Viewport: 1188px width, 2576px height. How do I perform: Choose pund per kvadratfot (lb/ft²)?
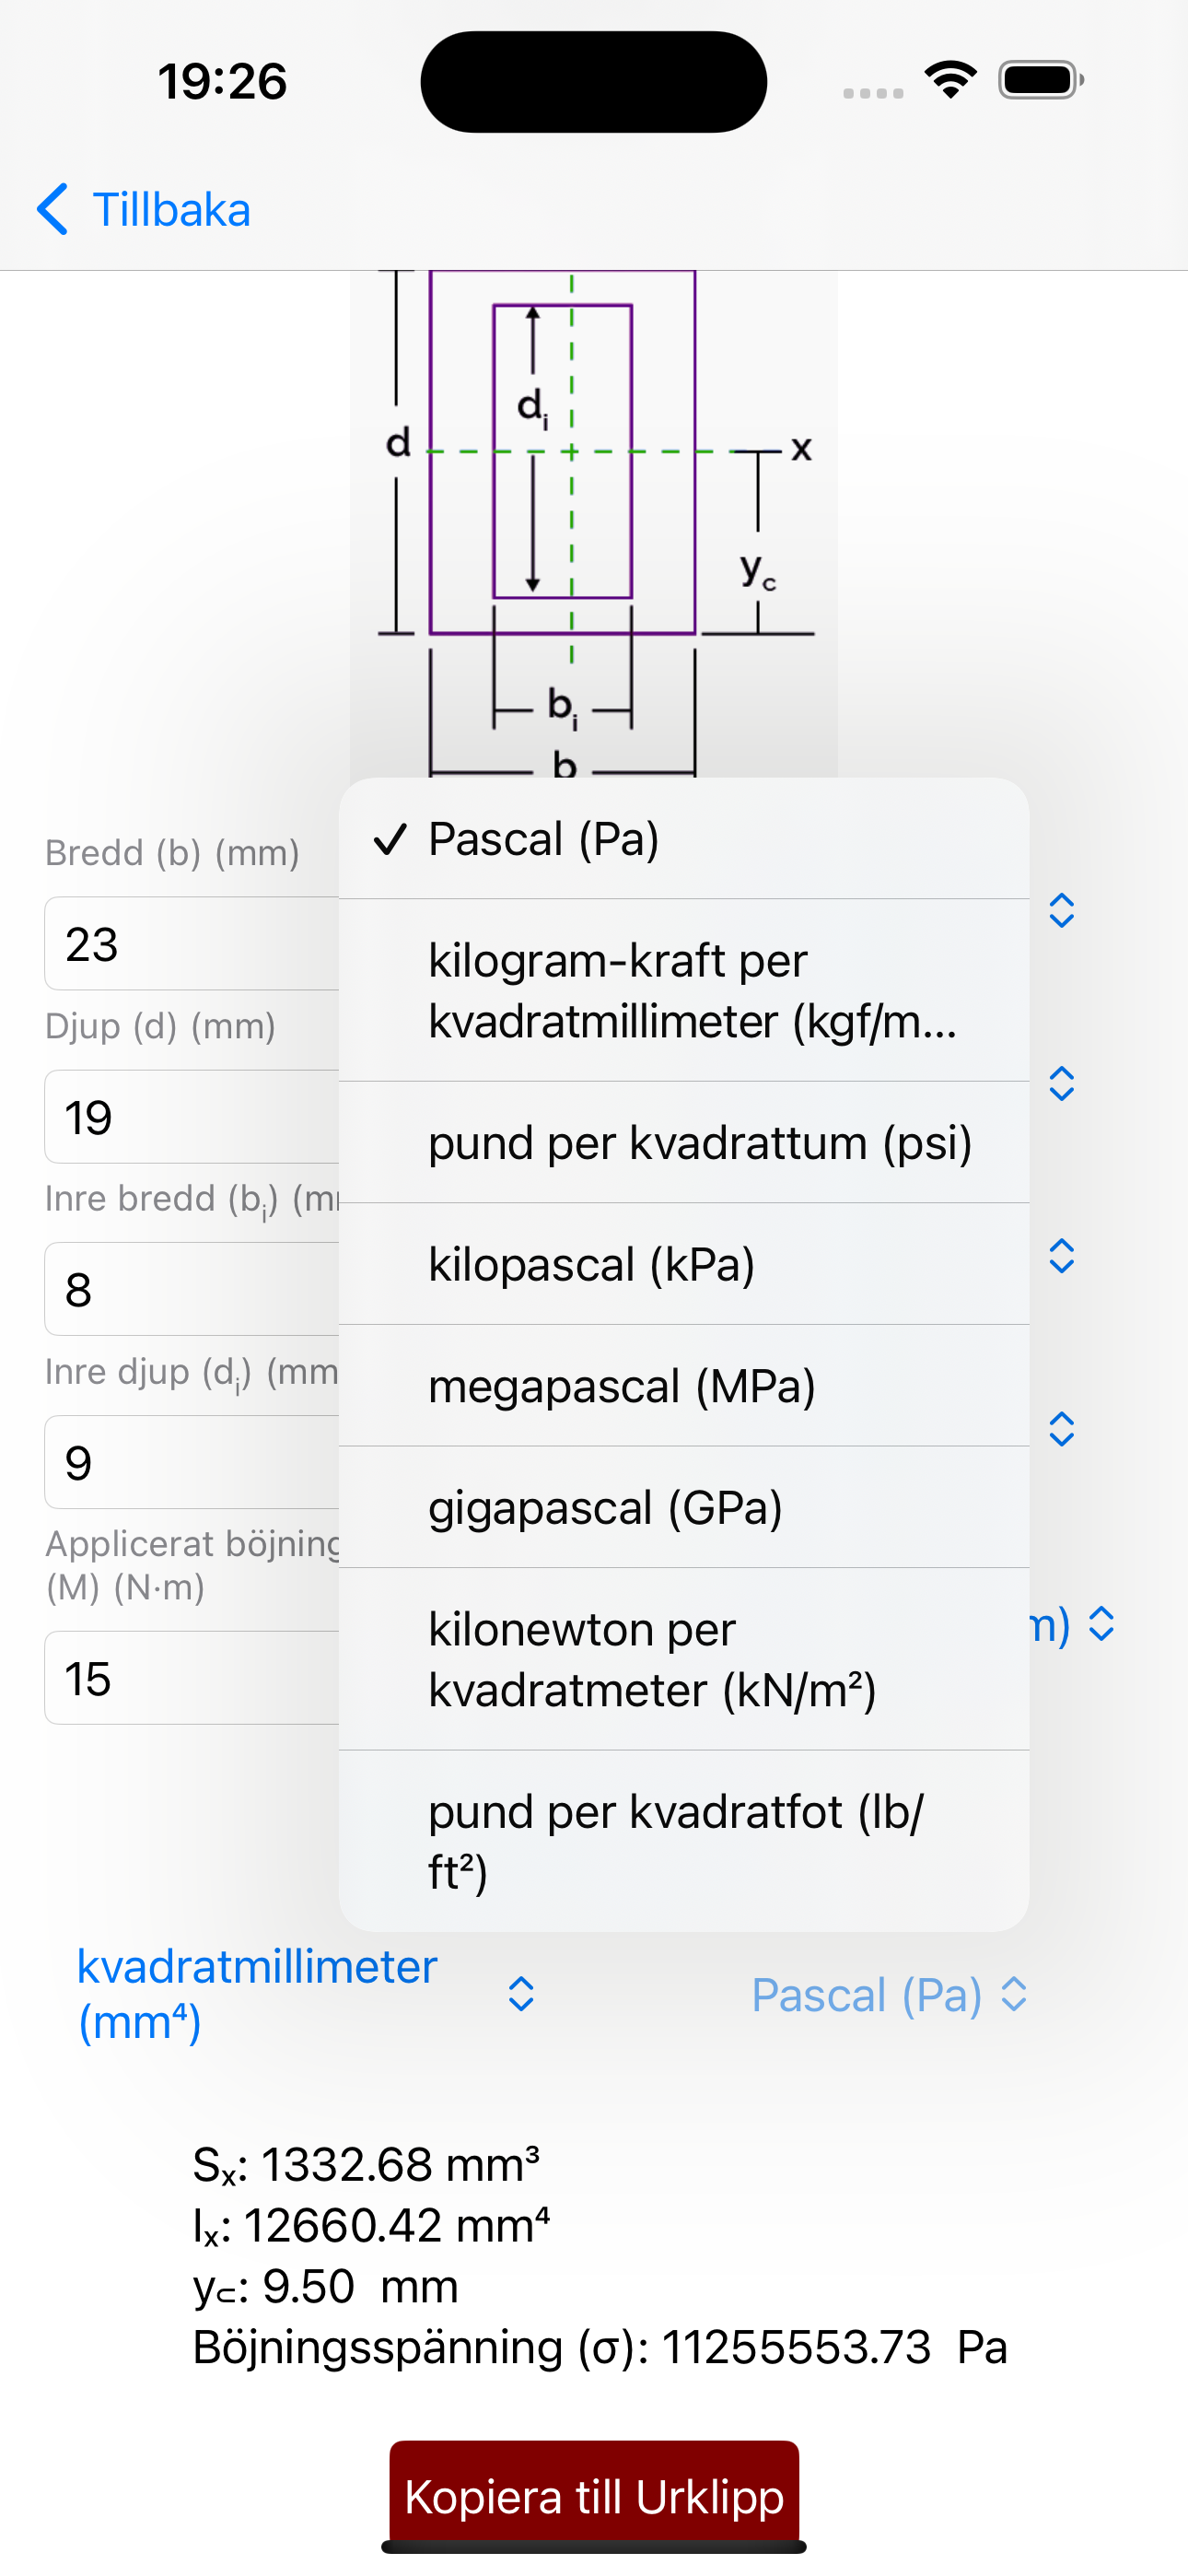(x=684, y=1841)
